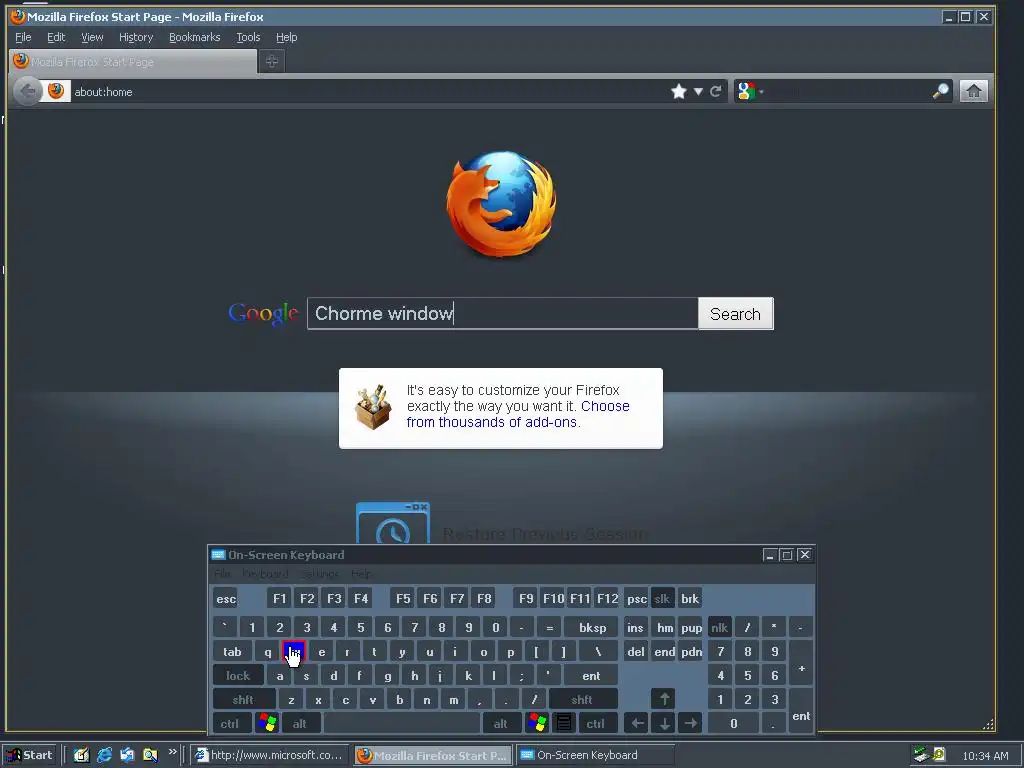Click the left Windows logo key on the keyboard

(267, 724)
